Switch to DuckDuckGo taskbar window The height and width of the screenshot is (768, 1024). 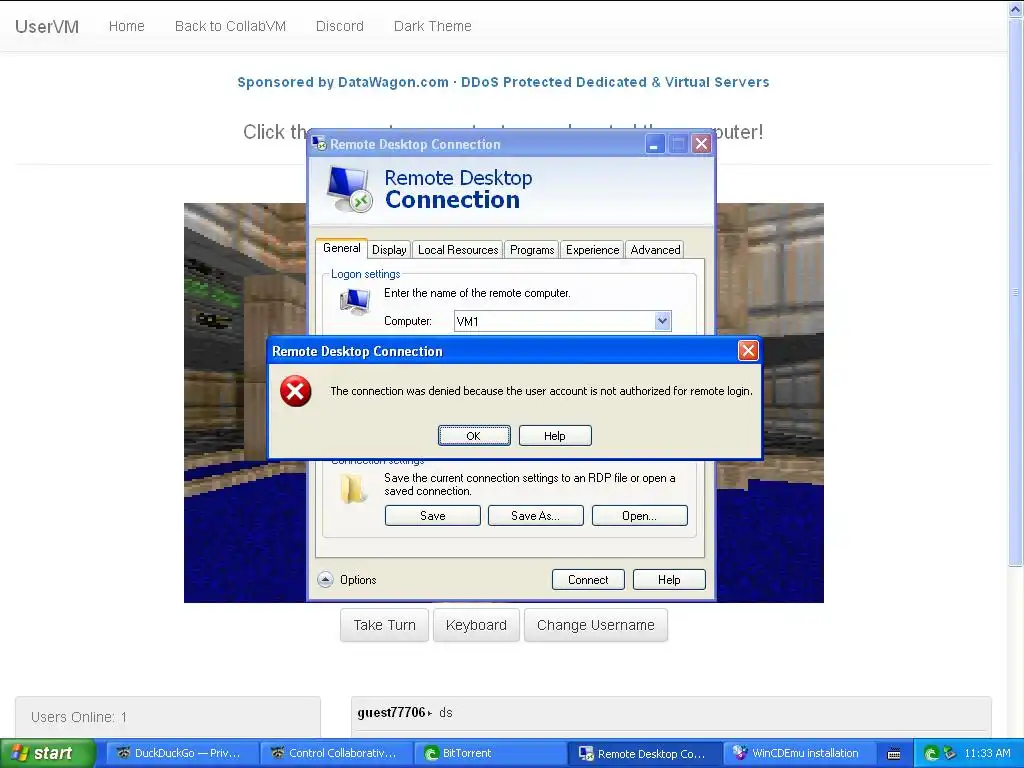tap(182, 753)
